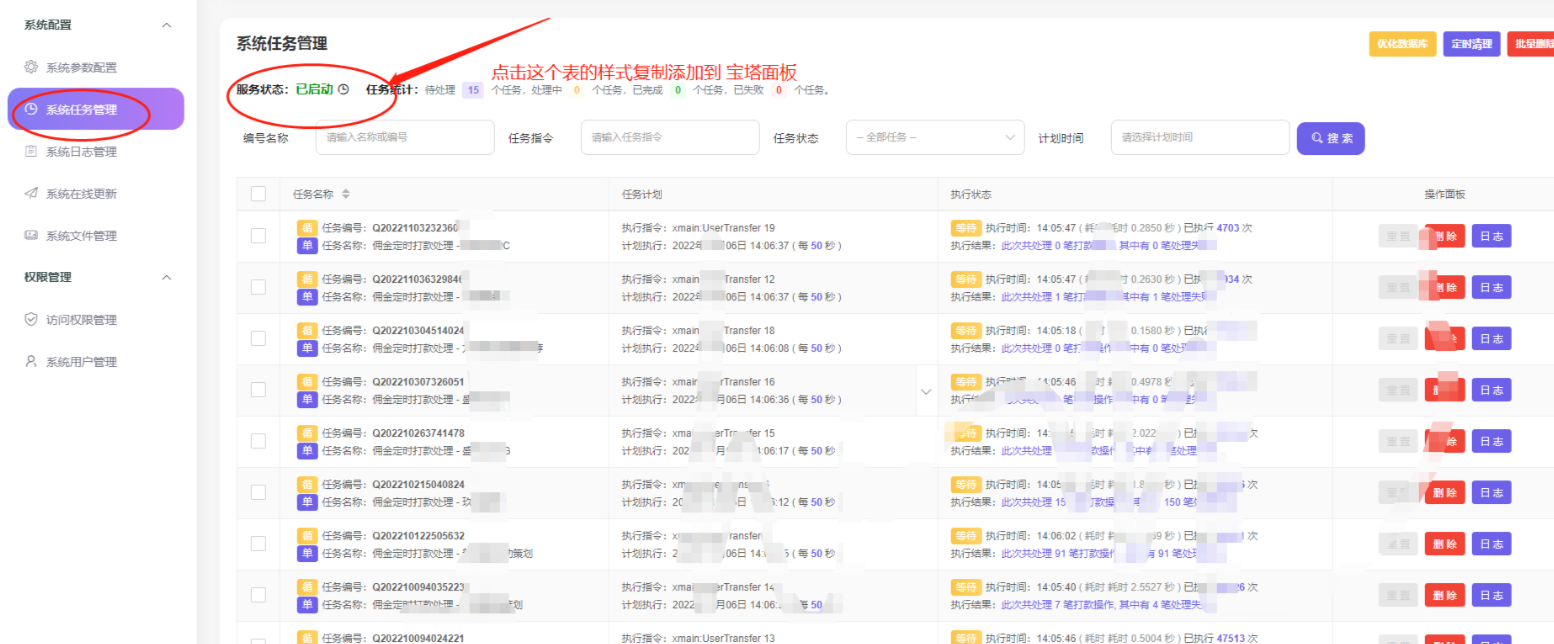Click the clock icon beside 系统任务管理

(31, 109)
